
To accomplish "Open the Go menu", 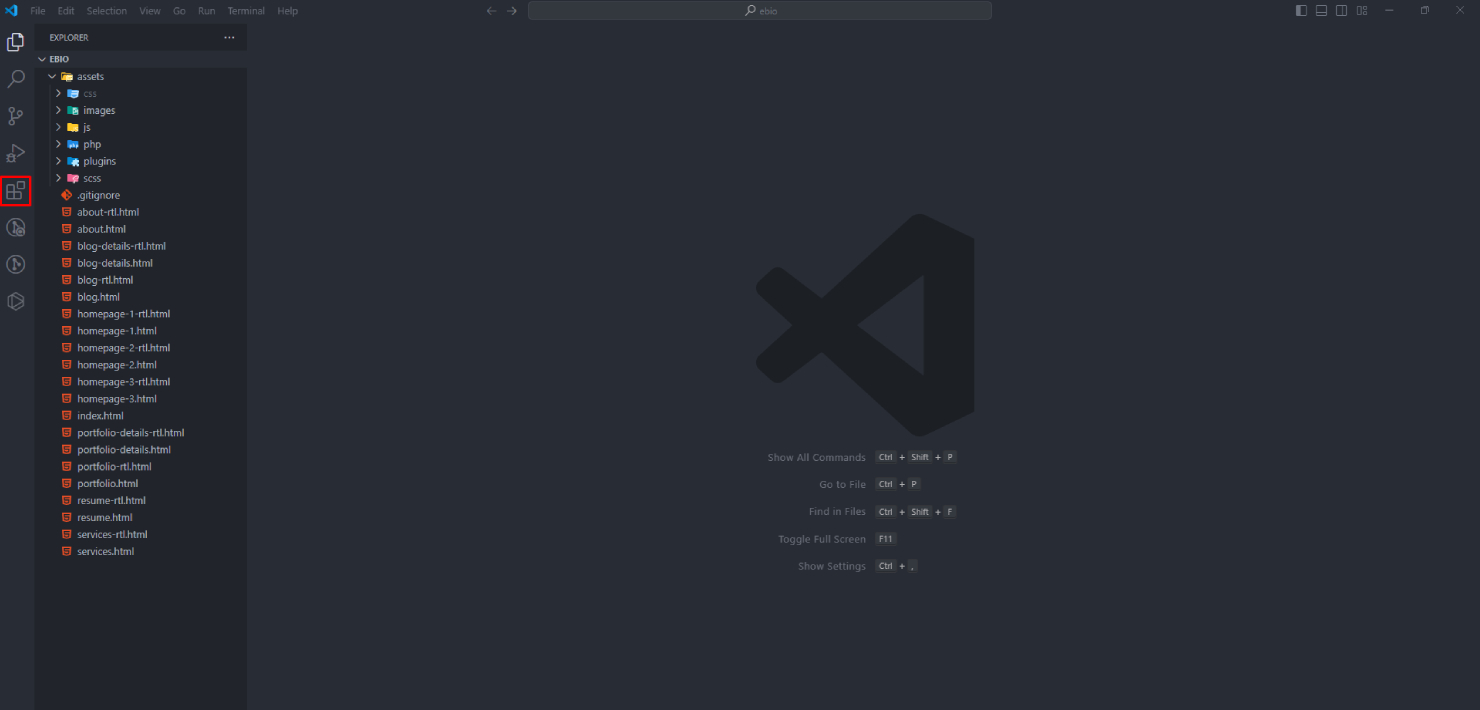I will (180, 11).
